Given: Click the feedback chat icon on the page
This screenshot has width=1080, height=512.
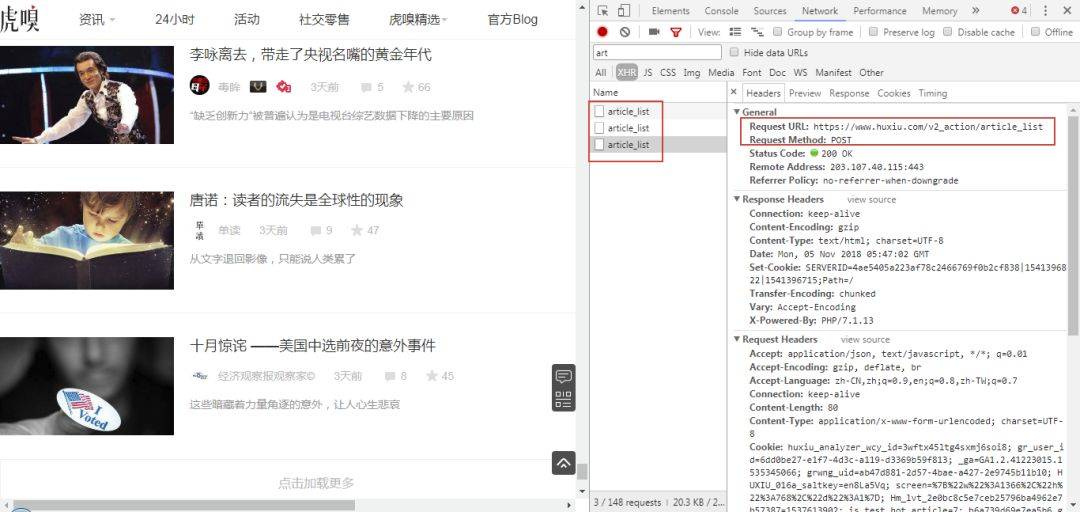Looking at the screenshot, I should click(x=563, y=377).
